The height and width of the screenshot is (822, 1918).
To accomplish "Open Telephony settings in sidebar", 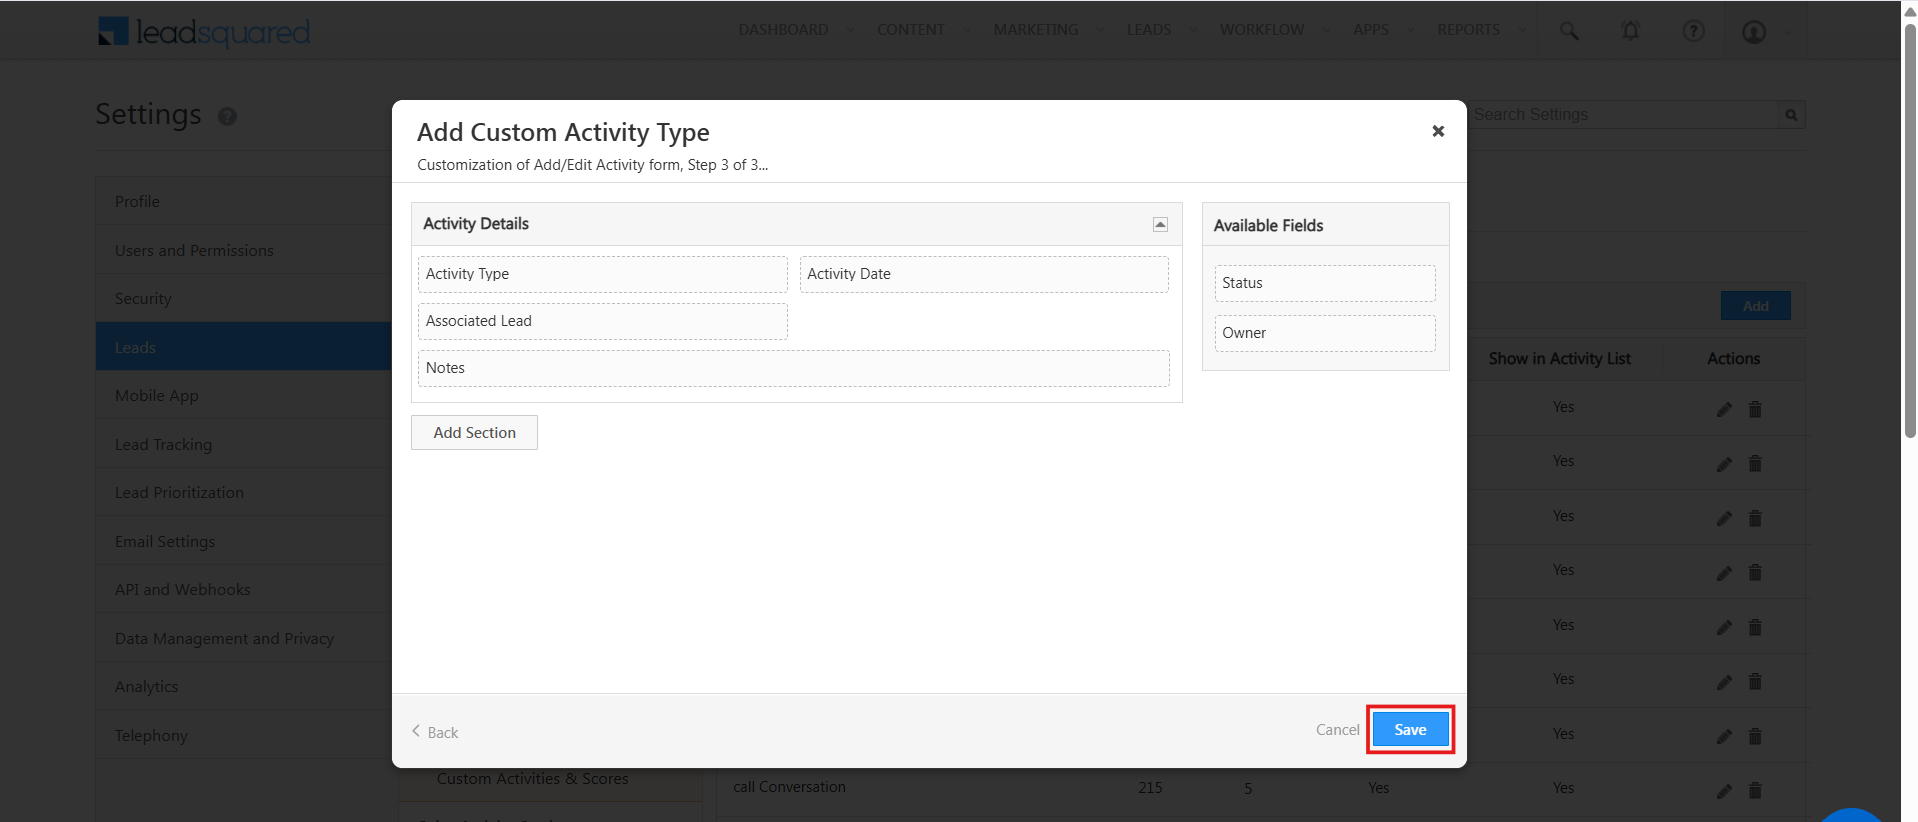I will coord(243,735).
